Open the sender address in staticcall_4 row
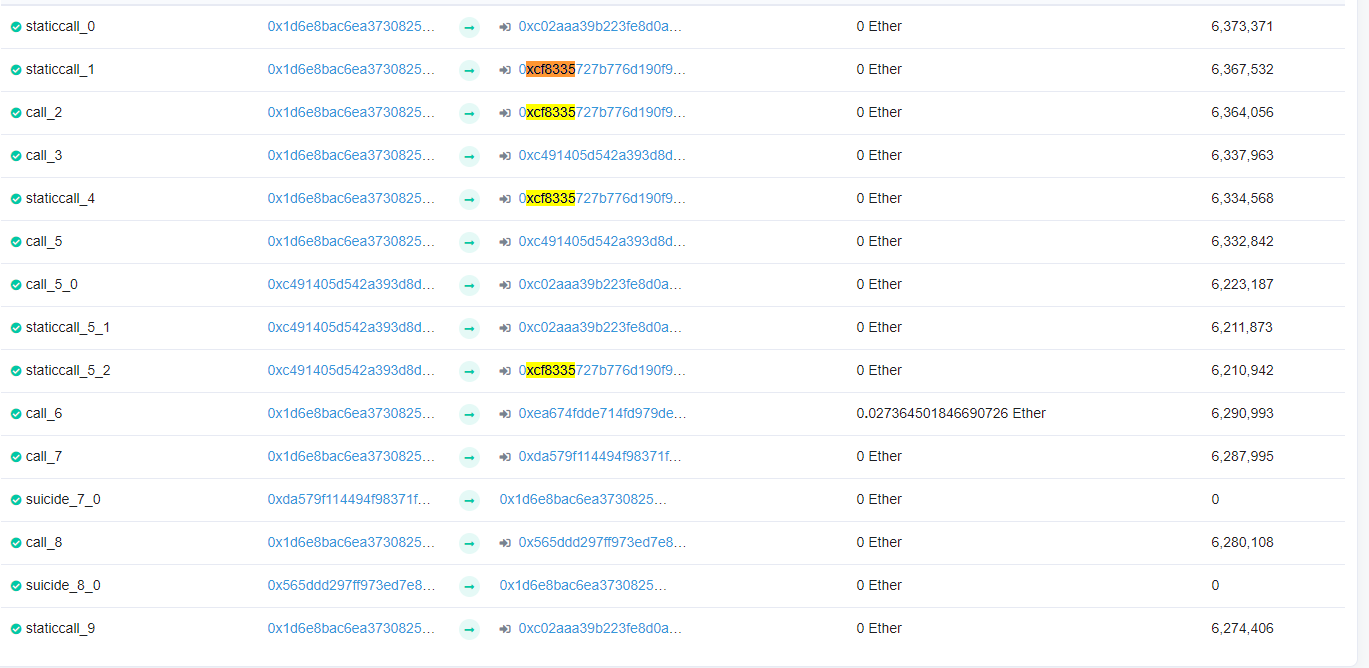The width and height of the screenshot is (1369, 668). click(x=351, y=199)
